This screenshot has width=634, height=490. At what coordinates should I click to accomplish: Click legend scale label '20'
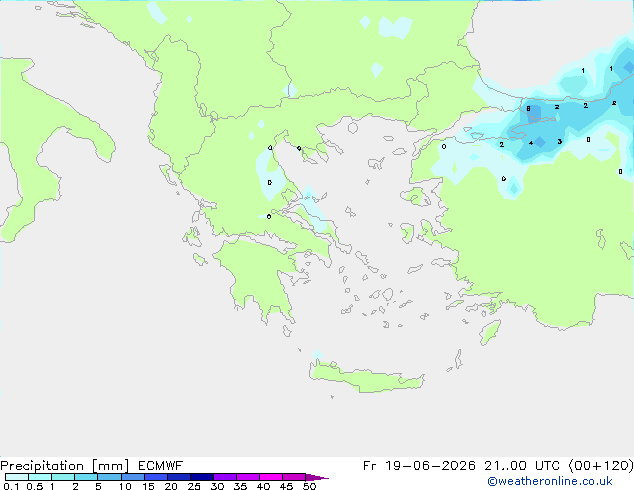point(171,486)
